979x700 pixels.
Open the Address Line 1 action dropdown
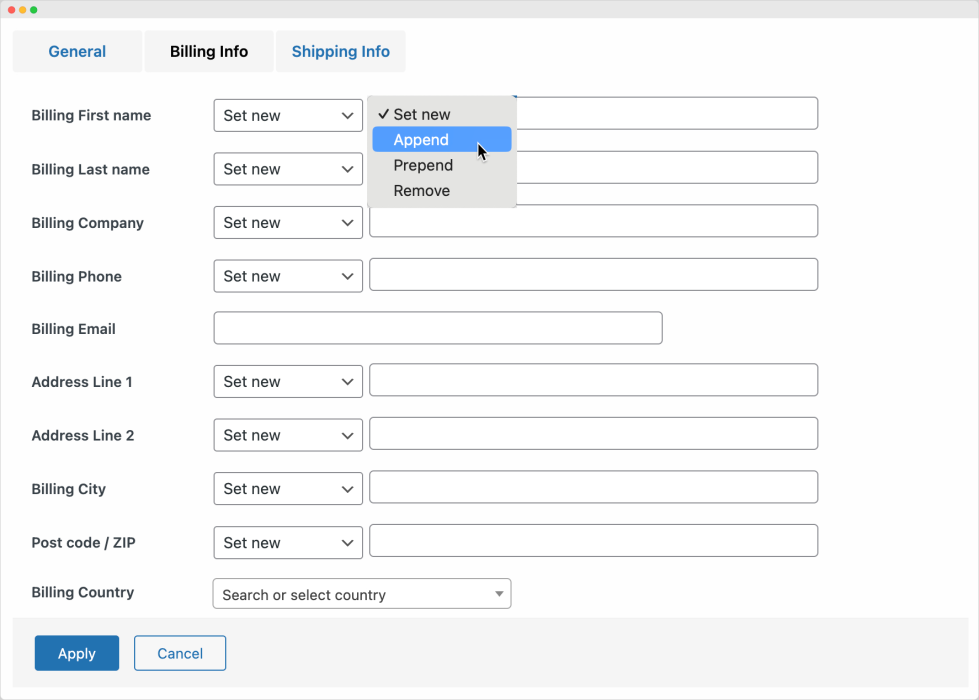288,382
